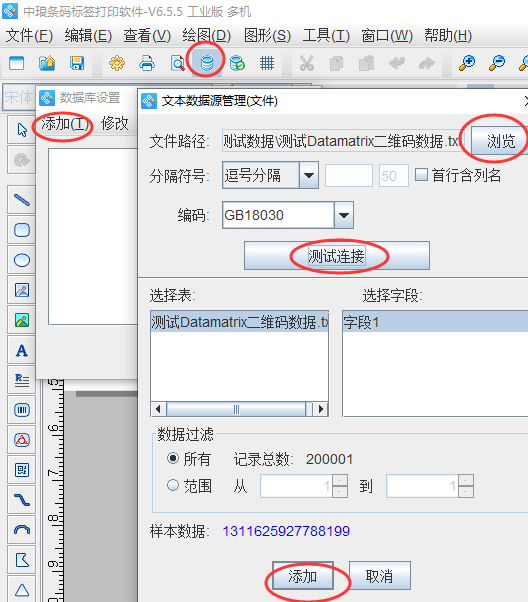Select the 所有 radio option

click(x=173, y=458)
